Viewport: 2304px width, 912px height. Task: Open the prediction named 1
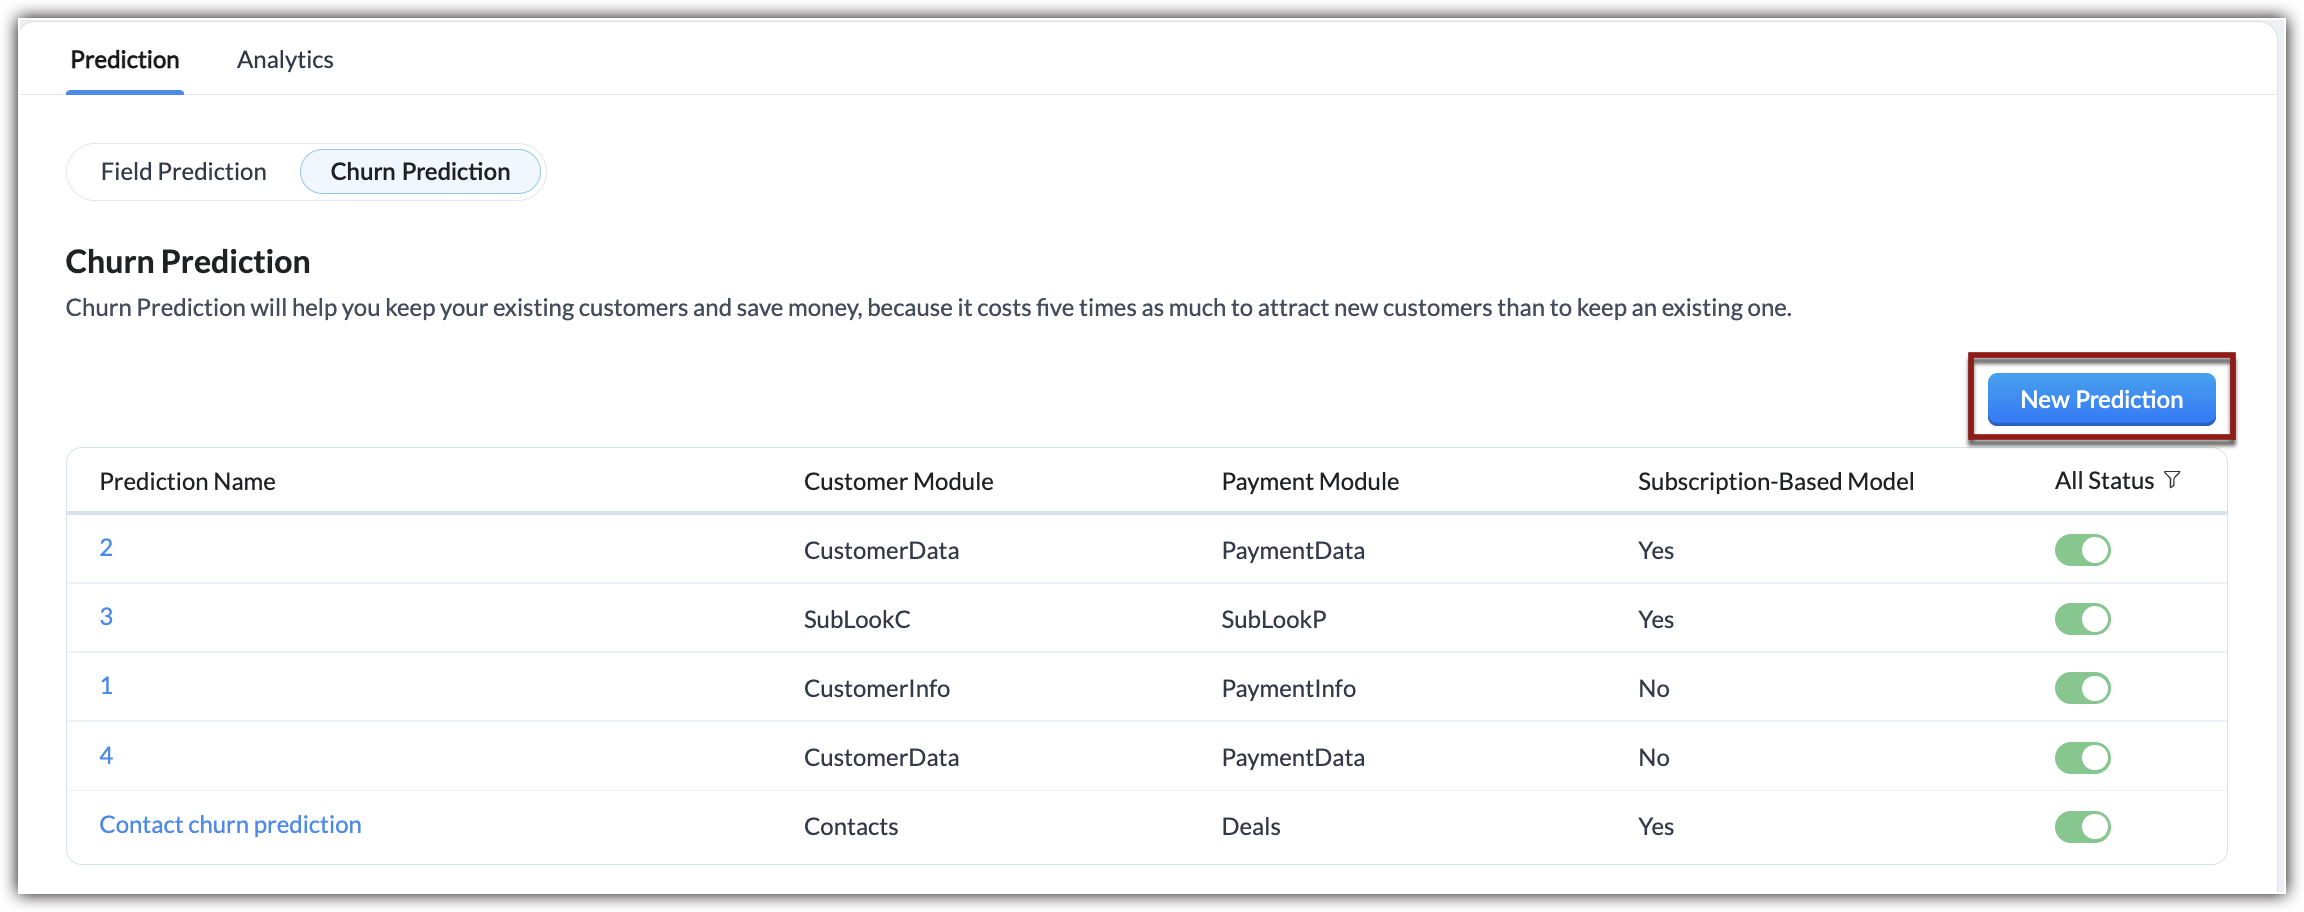pos(106,686)
